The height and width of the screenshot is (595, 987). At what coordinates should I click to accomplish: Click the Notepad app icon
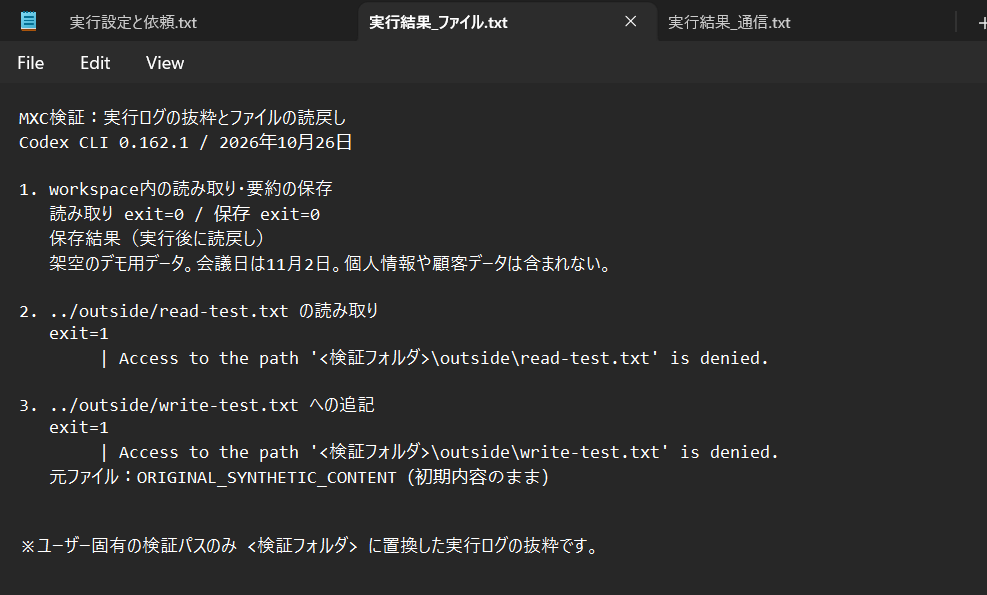coord(28,21)
